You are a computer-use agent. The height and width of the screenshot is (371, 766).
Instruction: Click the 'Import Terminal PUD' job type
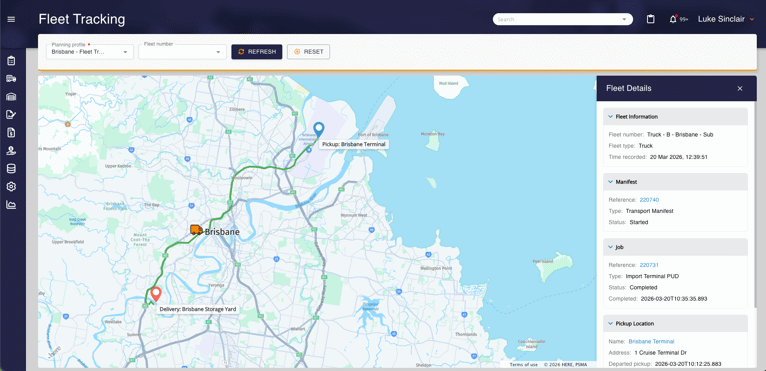[x=652, y=276]
